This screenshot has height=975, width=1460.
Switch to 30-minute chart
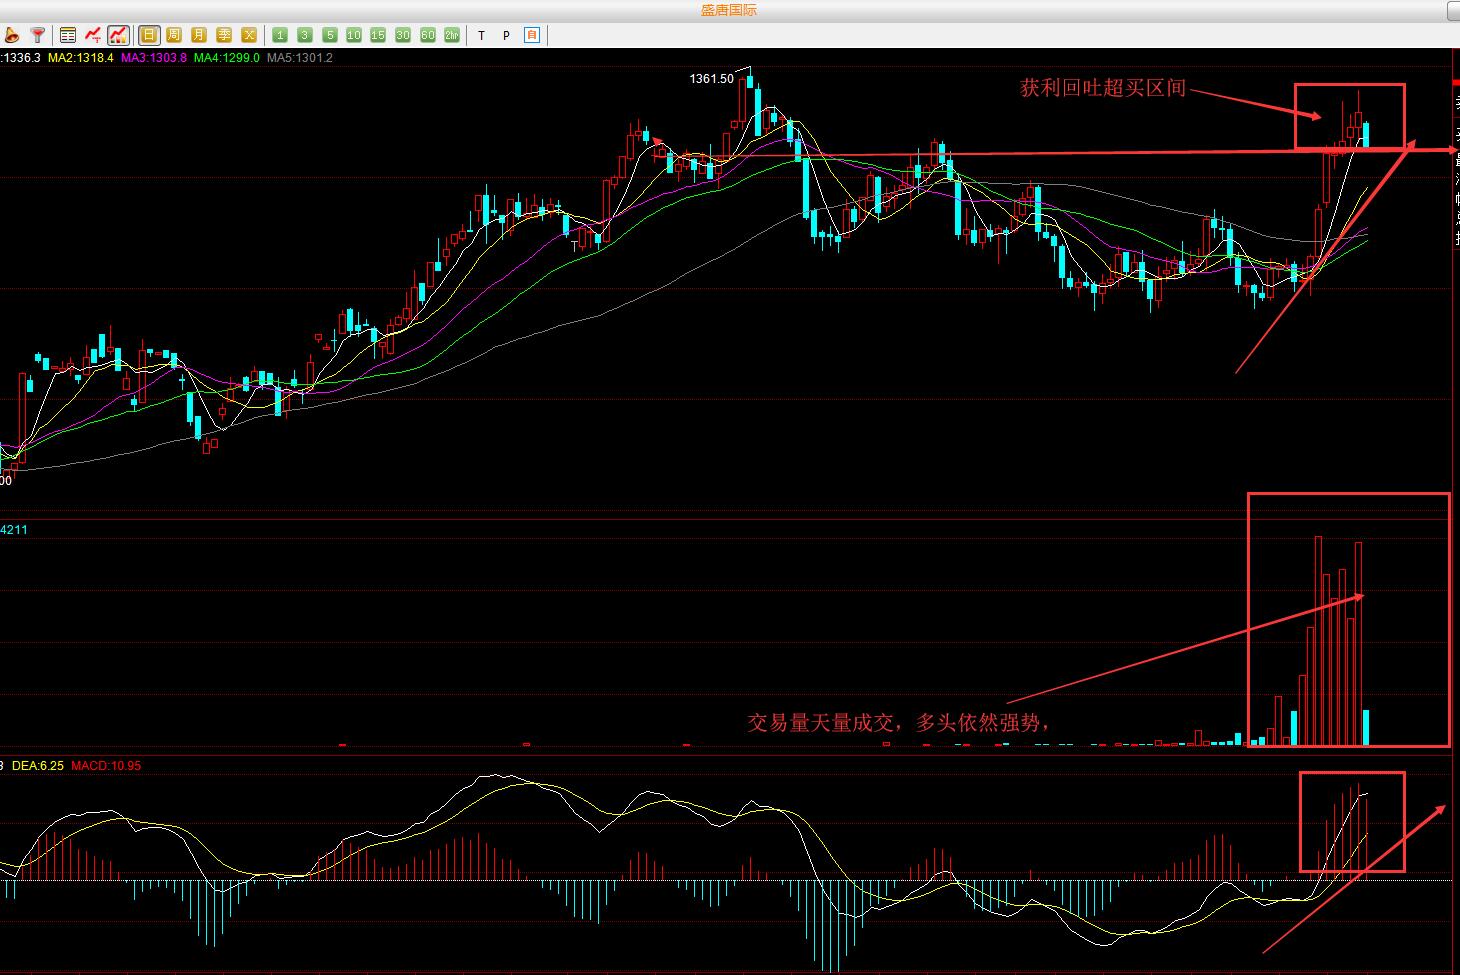[x=403, y=35]
